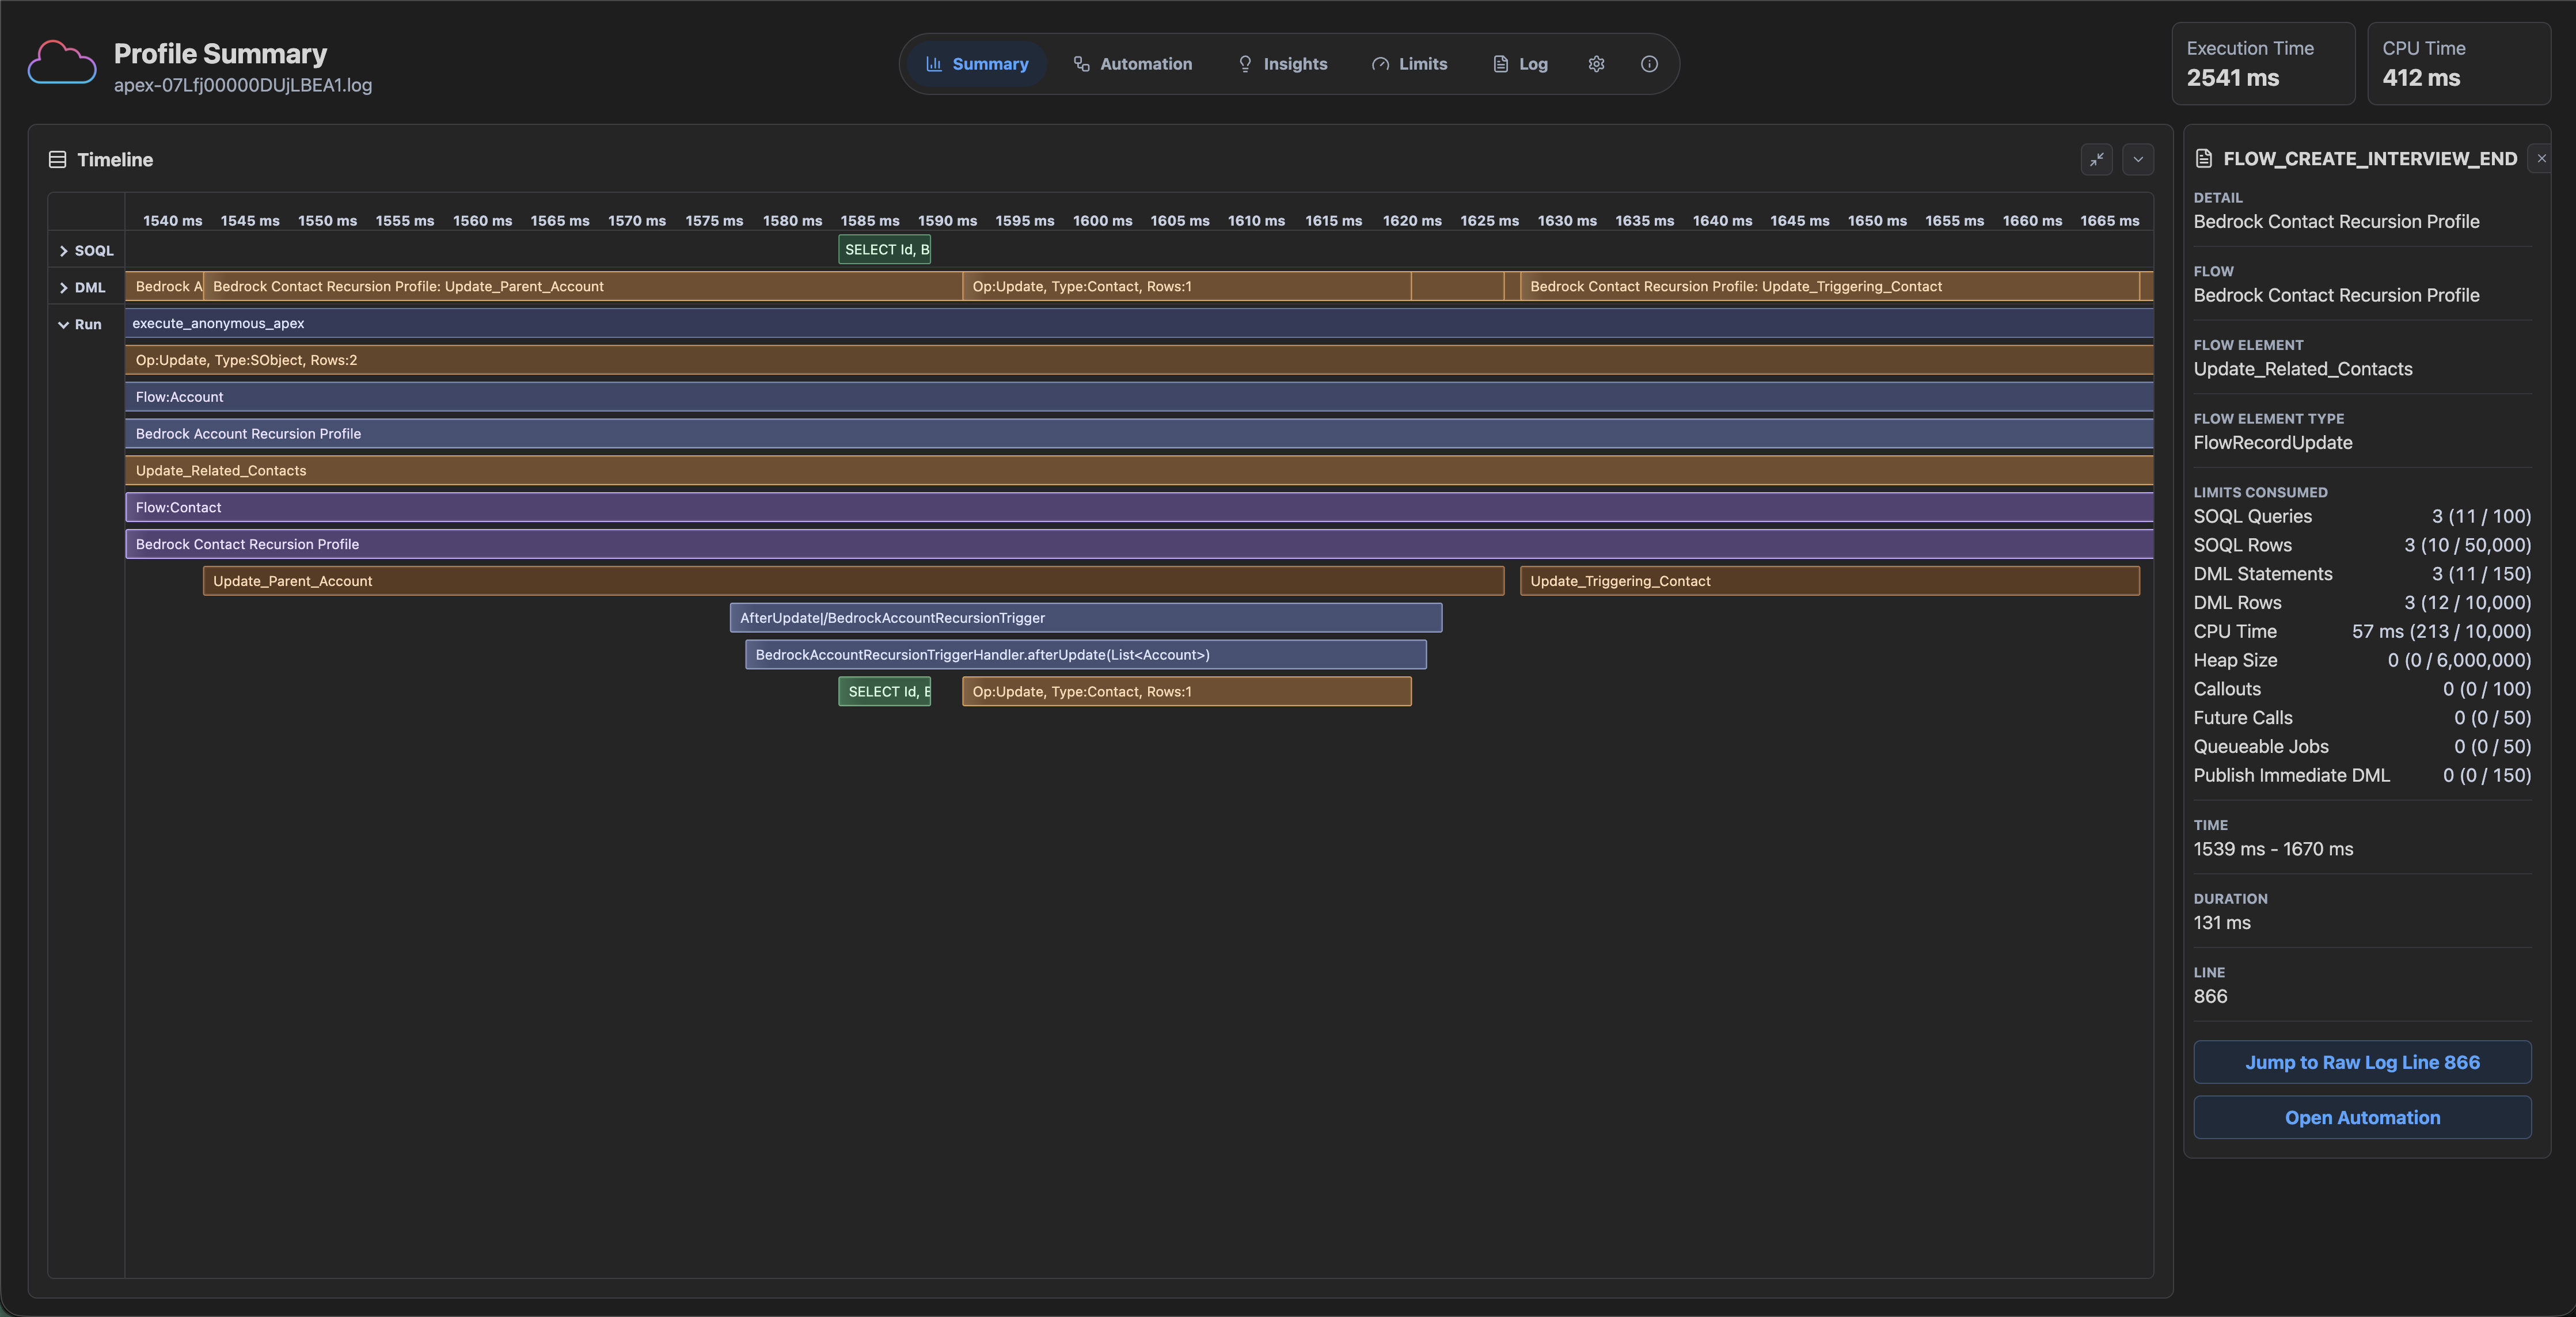Viewport: 2576px width, 1317px height.
Task: Select the execute_anonymous_apex timeline bar
Action: click(1139, 323)
